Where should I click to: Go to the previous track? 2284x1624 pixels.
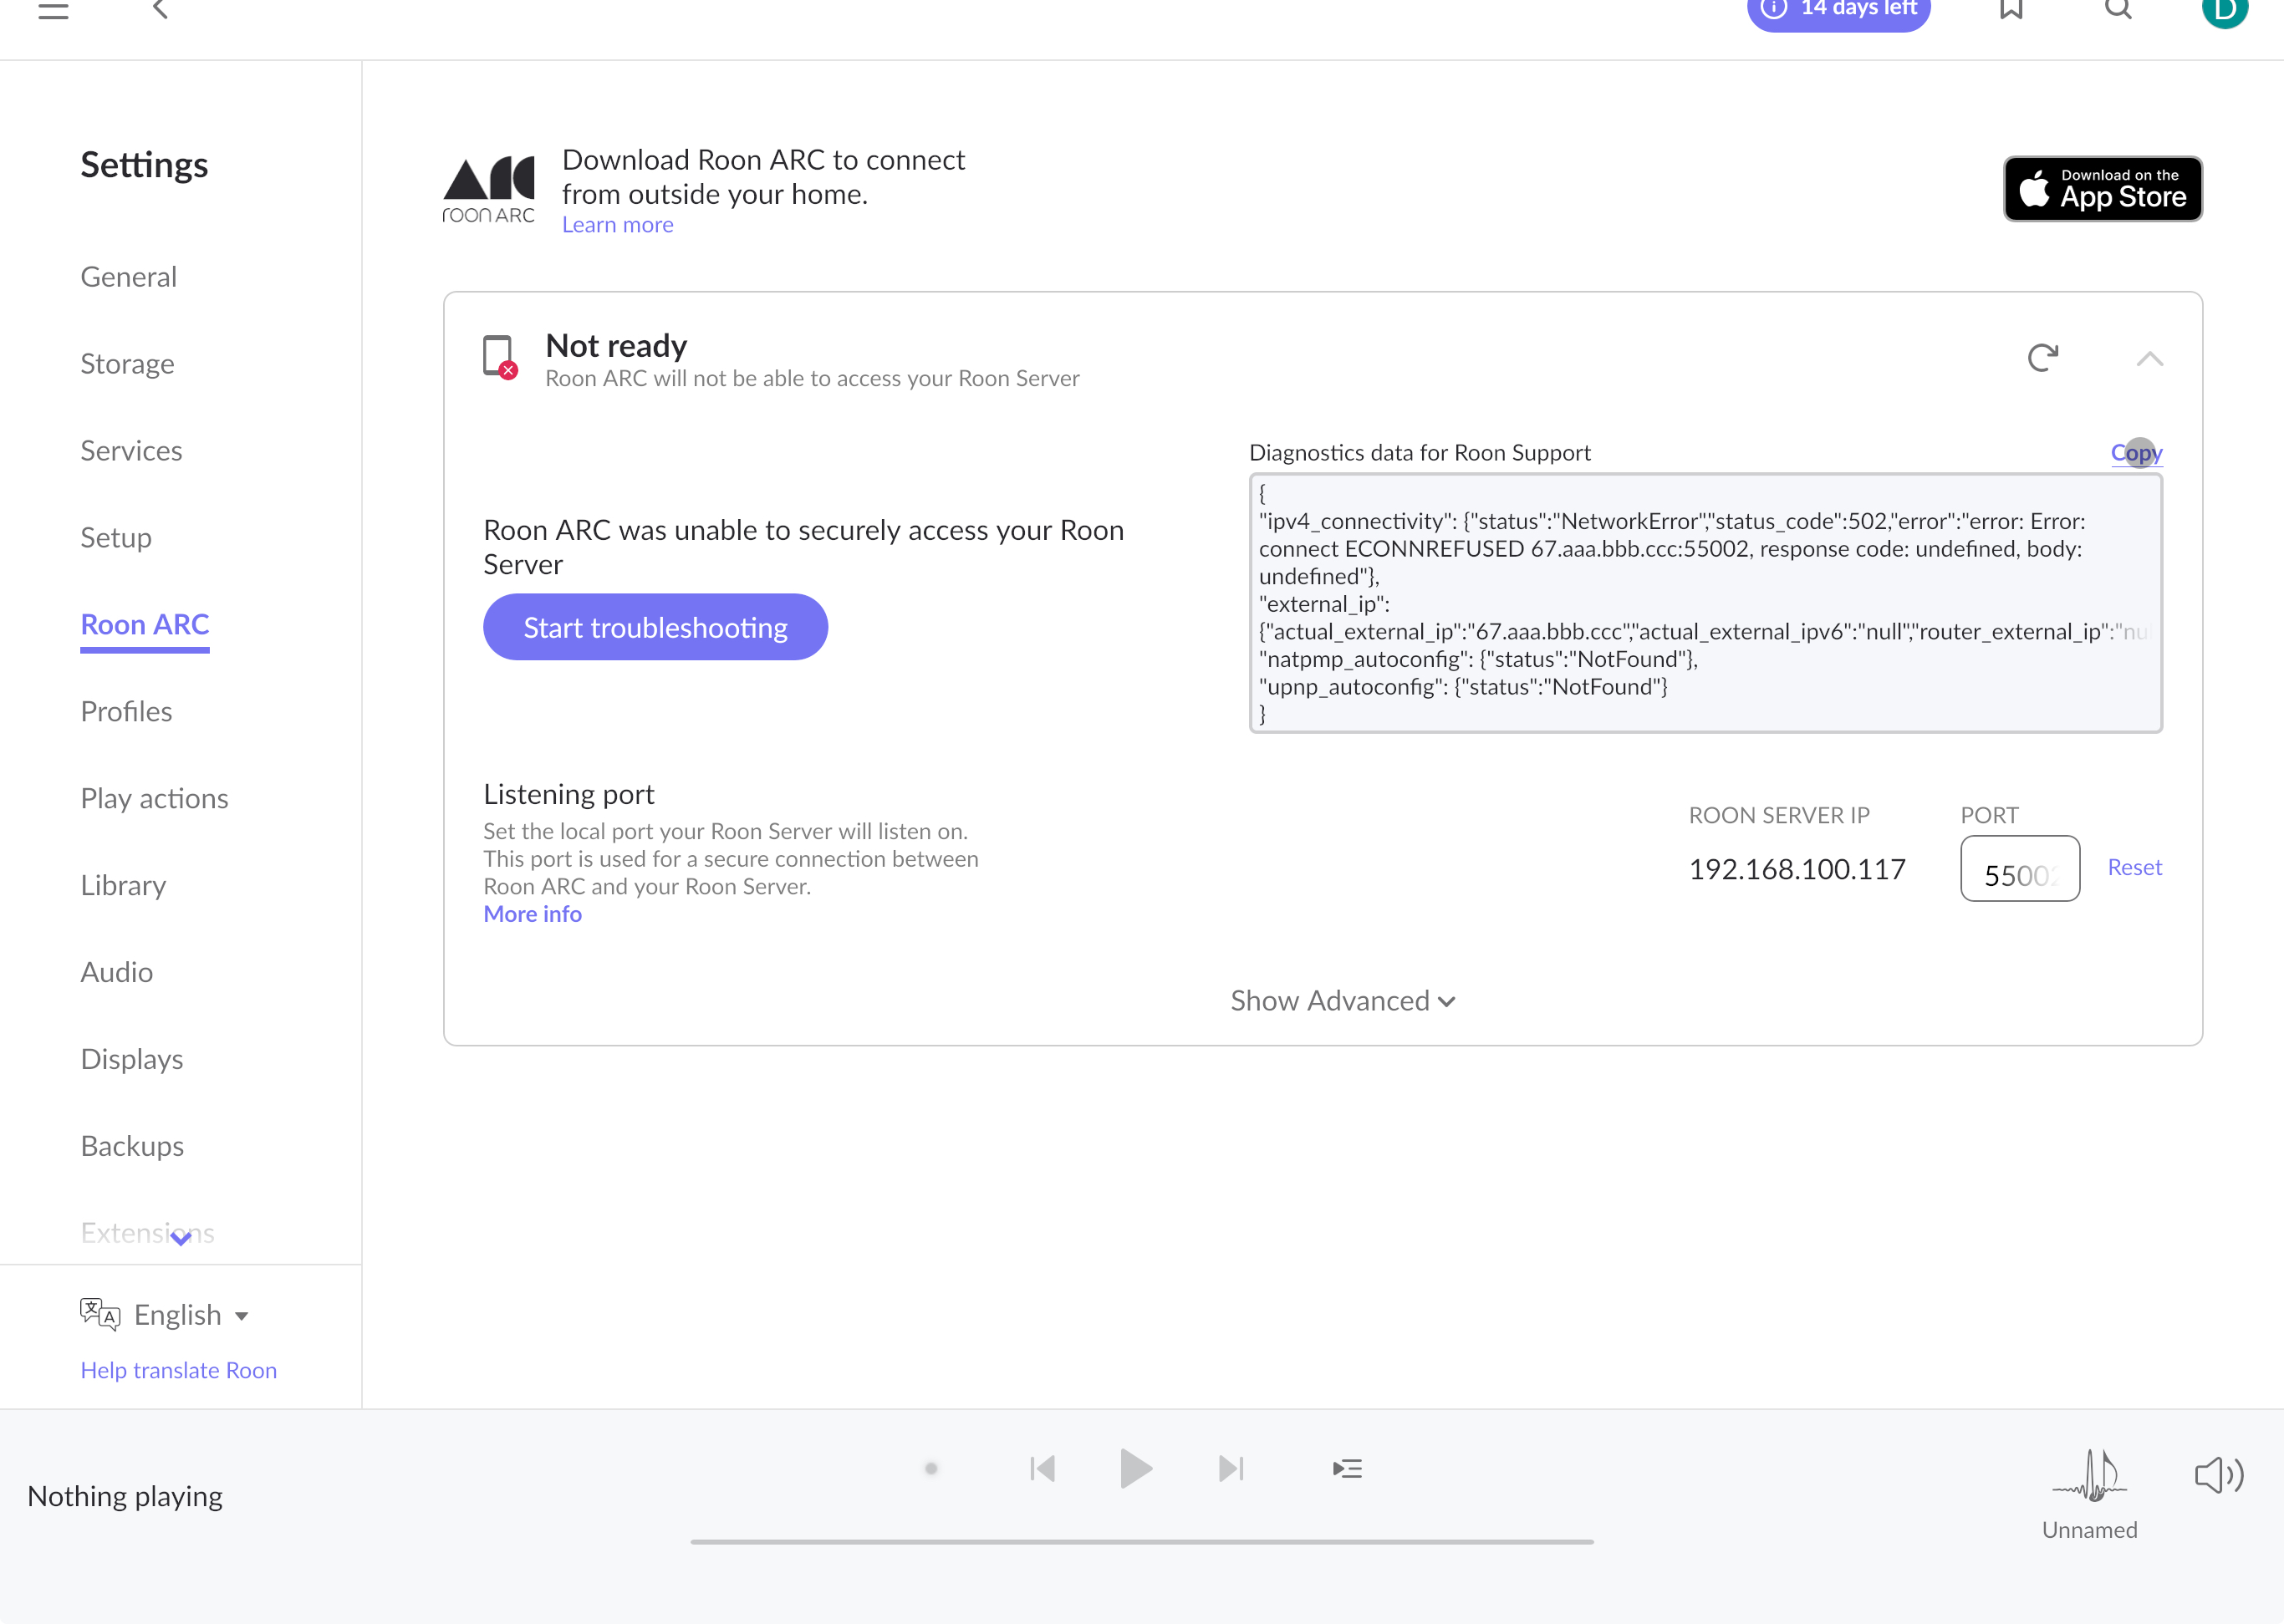point(1042,1468)
